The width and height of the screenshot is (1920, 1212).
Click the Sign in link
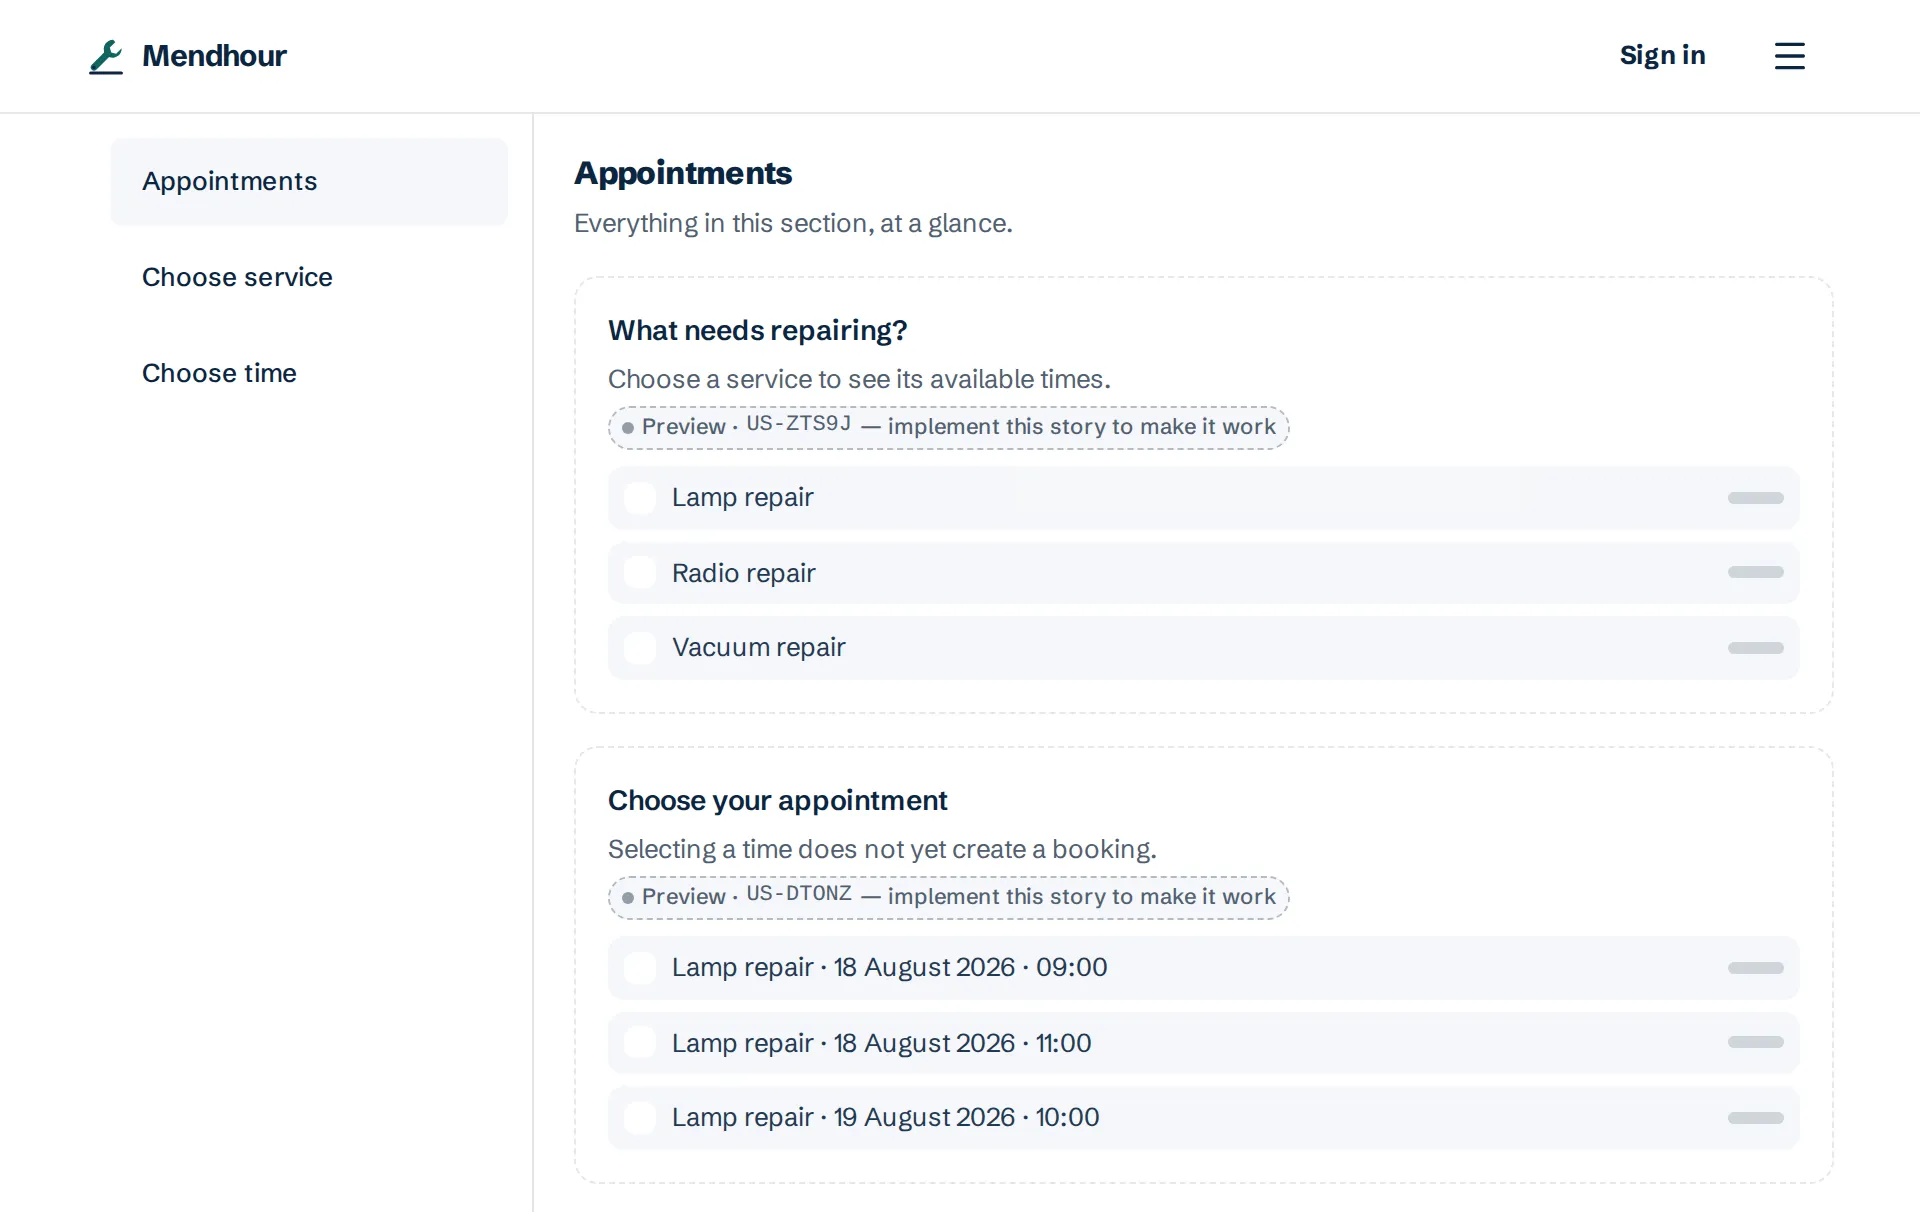pyautogui.click(x=1662, y=56)
